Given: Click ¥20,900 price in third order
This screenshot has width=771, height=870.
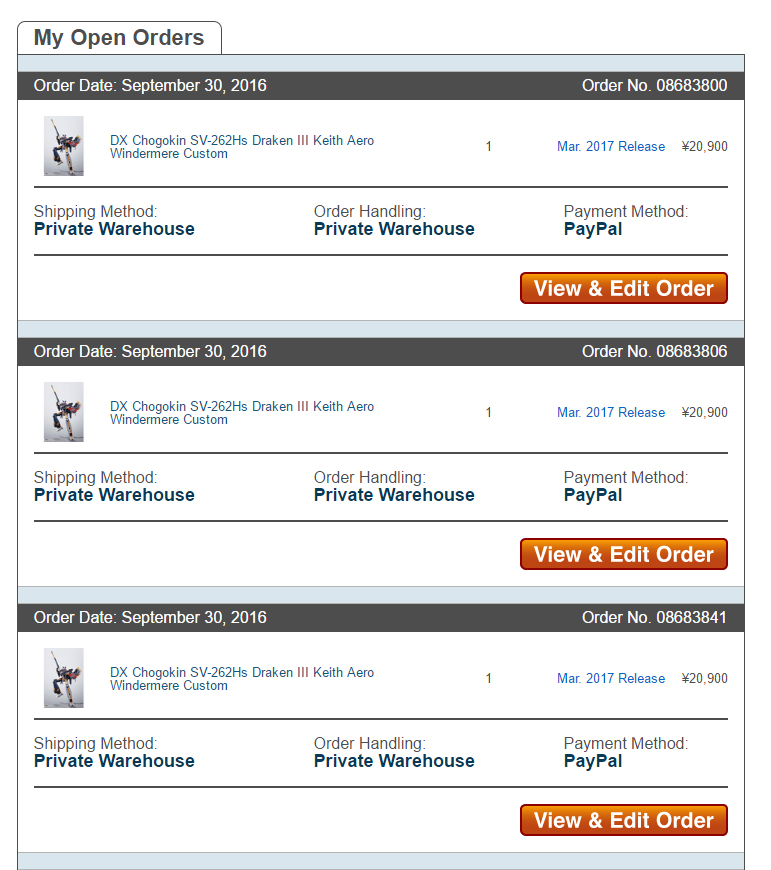Looking at the screenshot, I should 704,678.
